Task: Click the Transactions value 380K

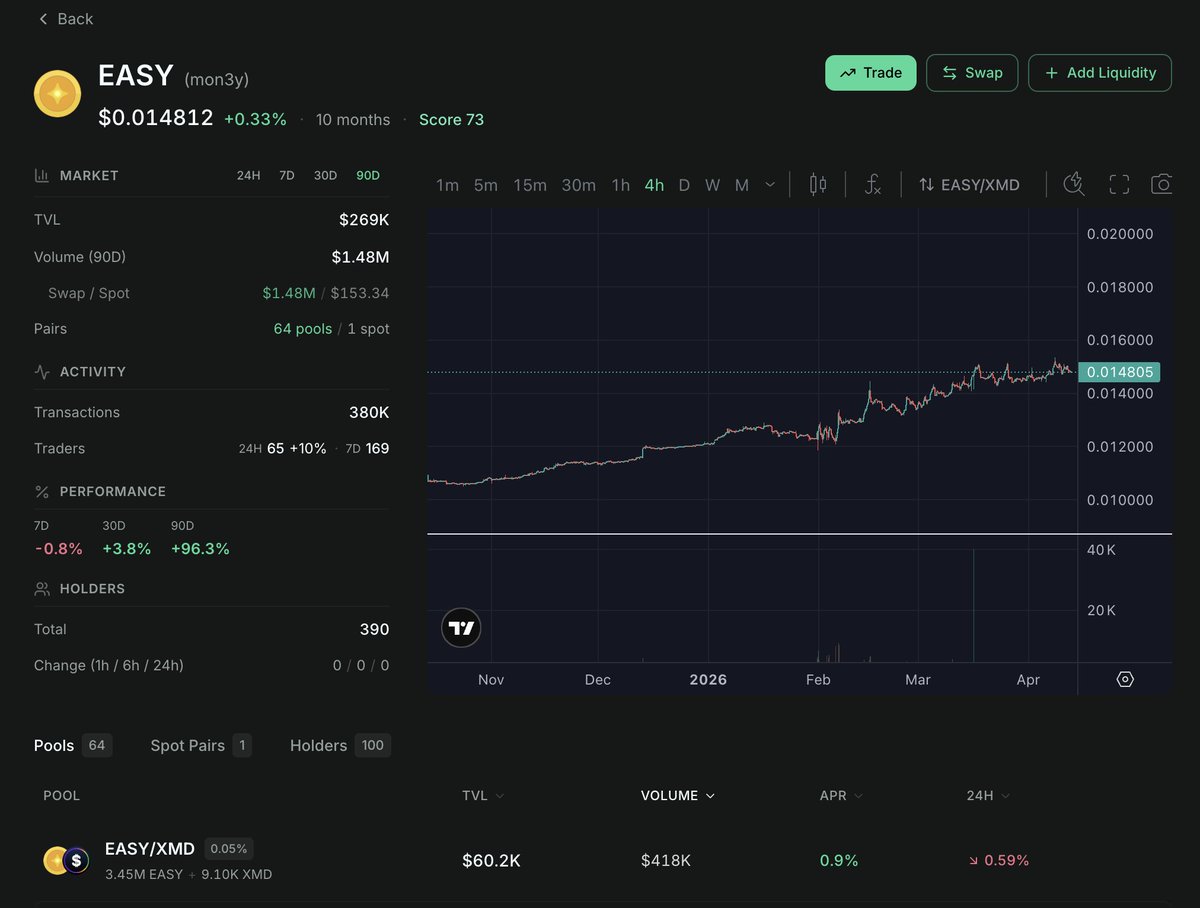Action: tap(368, 412)
